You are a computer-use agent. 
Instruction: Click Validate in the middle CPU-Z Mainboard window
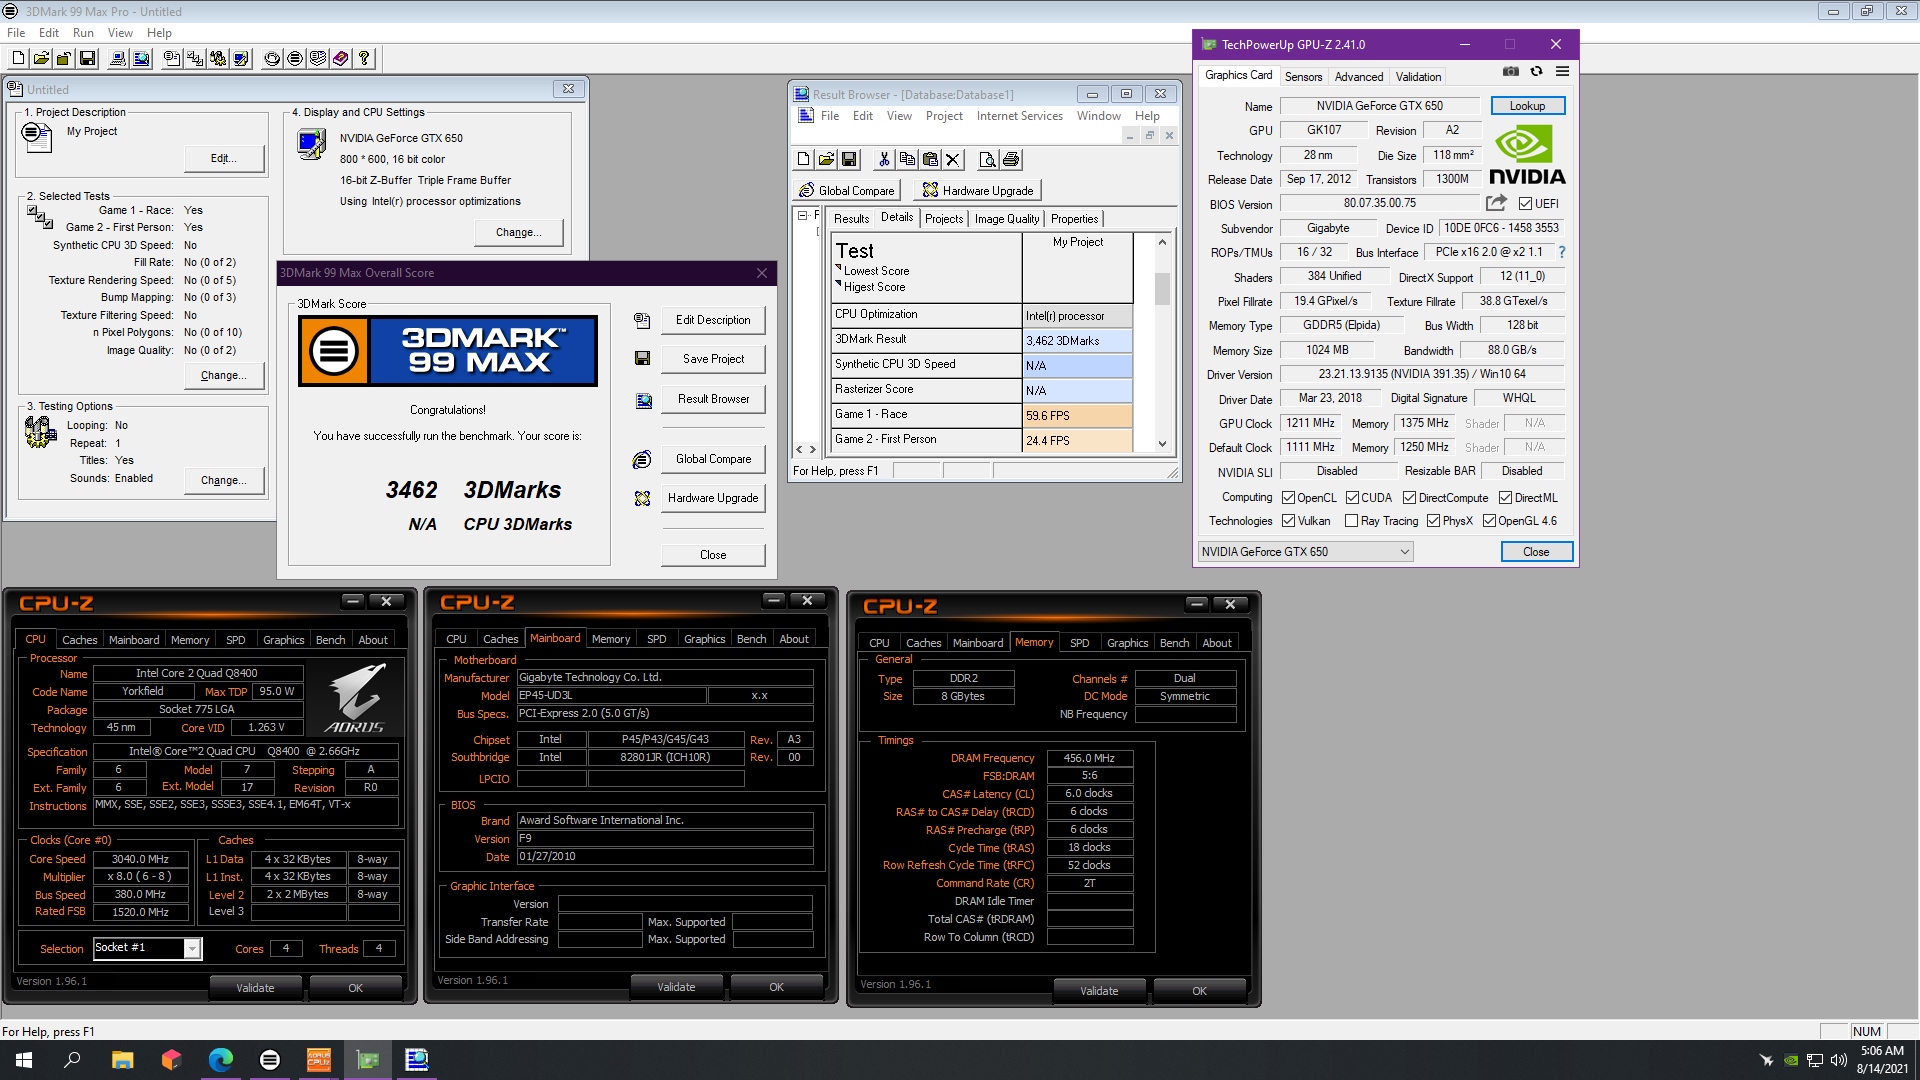(676, 987)
